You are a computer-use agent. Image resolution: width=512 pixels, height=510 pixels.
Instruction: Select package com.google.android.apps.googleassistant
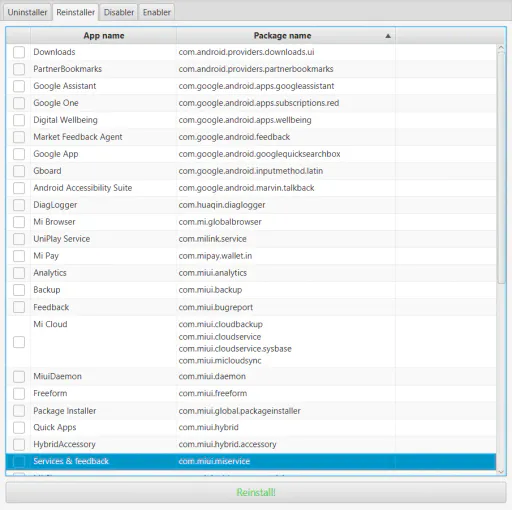point(256,86)
